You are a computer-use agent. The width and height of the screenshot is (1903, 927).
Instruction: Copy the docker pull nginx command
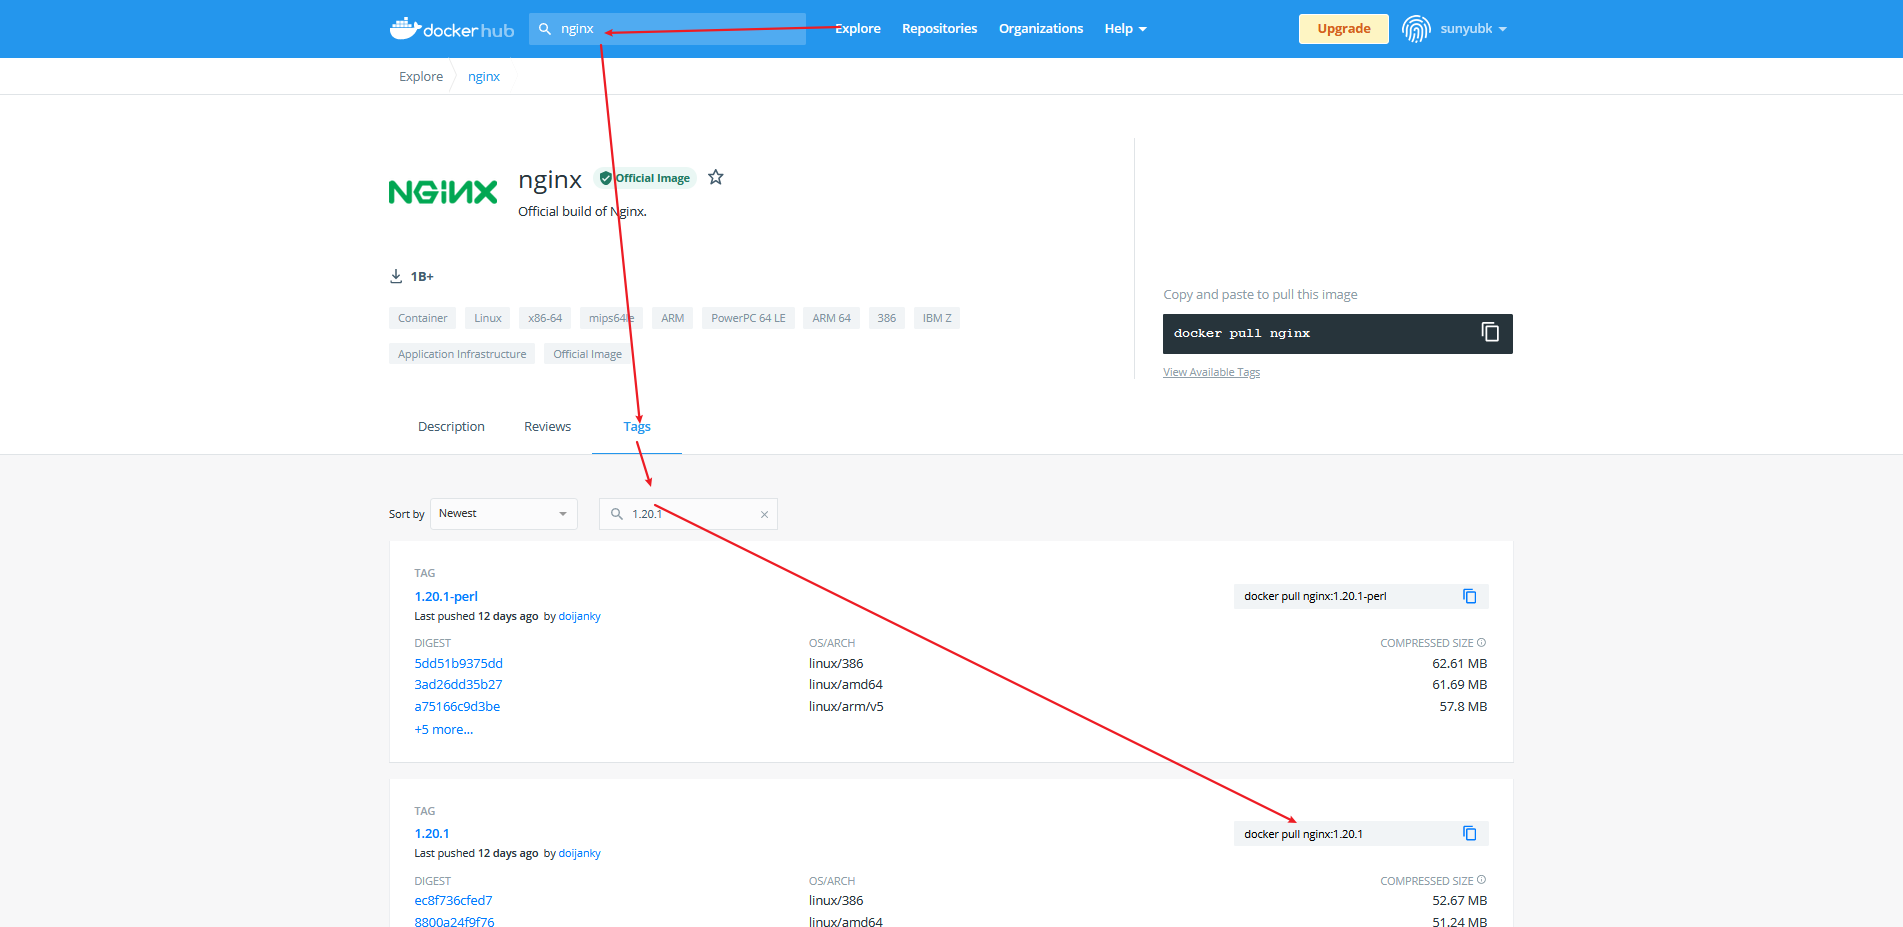(x=1490, y=332)
